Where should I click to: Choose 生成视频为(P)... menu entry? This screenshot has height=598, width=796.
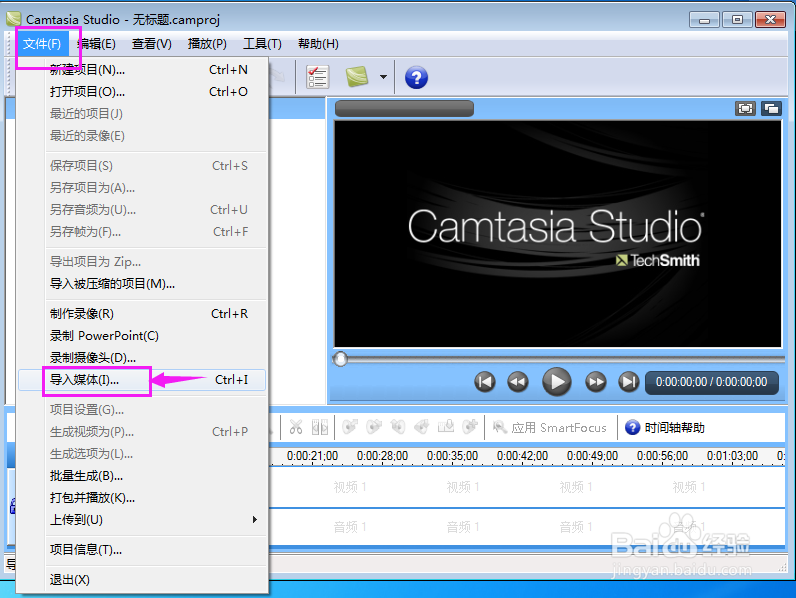[142, 432]
